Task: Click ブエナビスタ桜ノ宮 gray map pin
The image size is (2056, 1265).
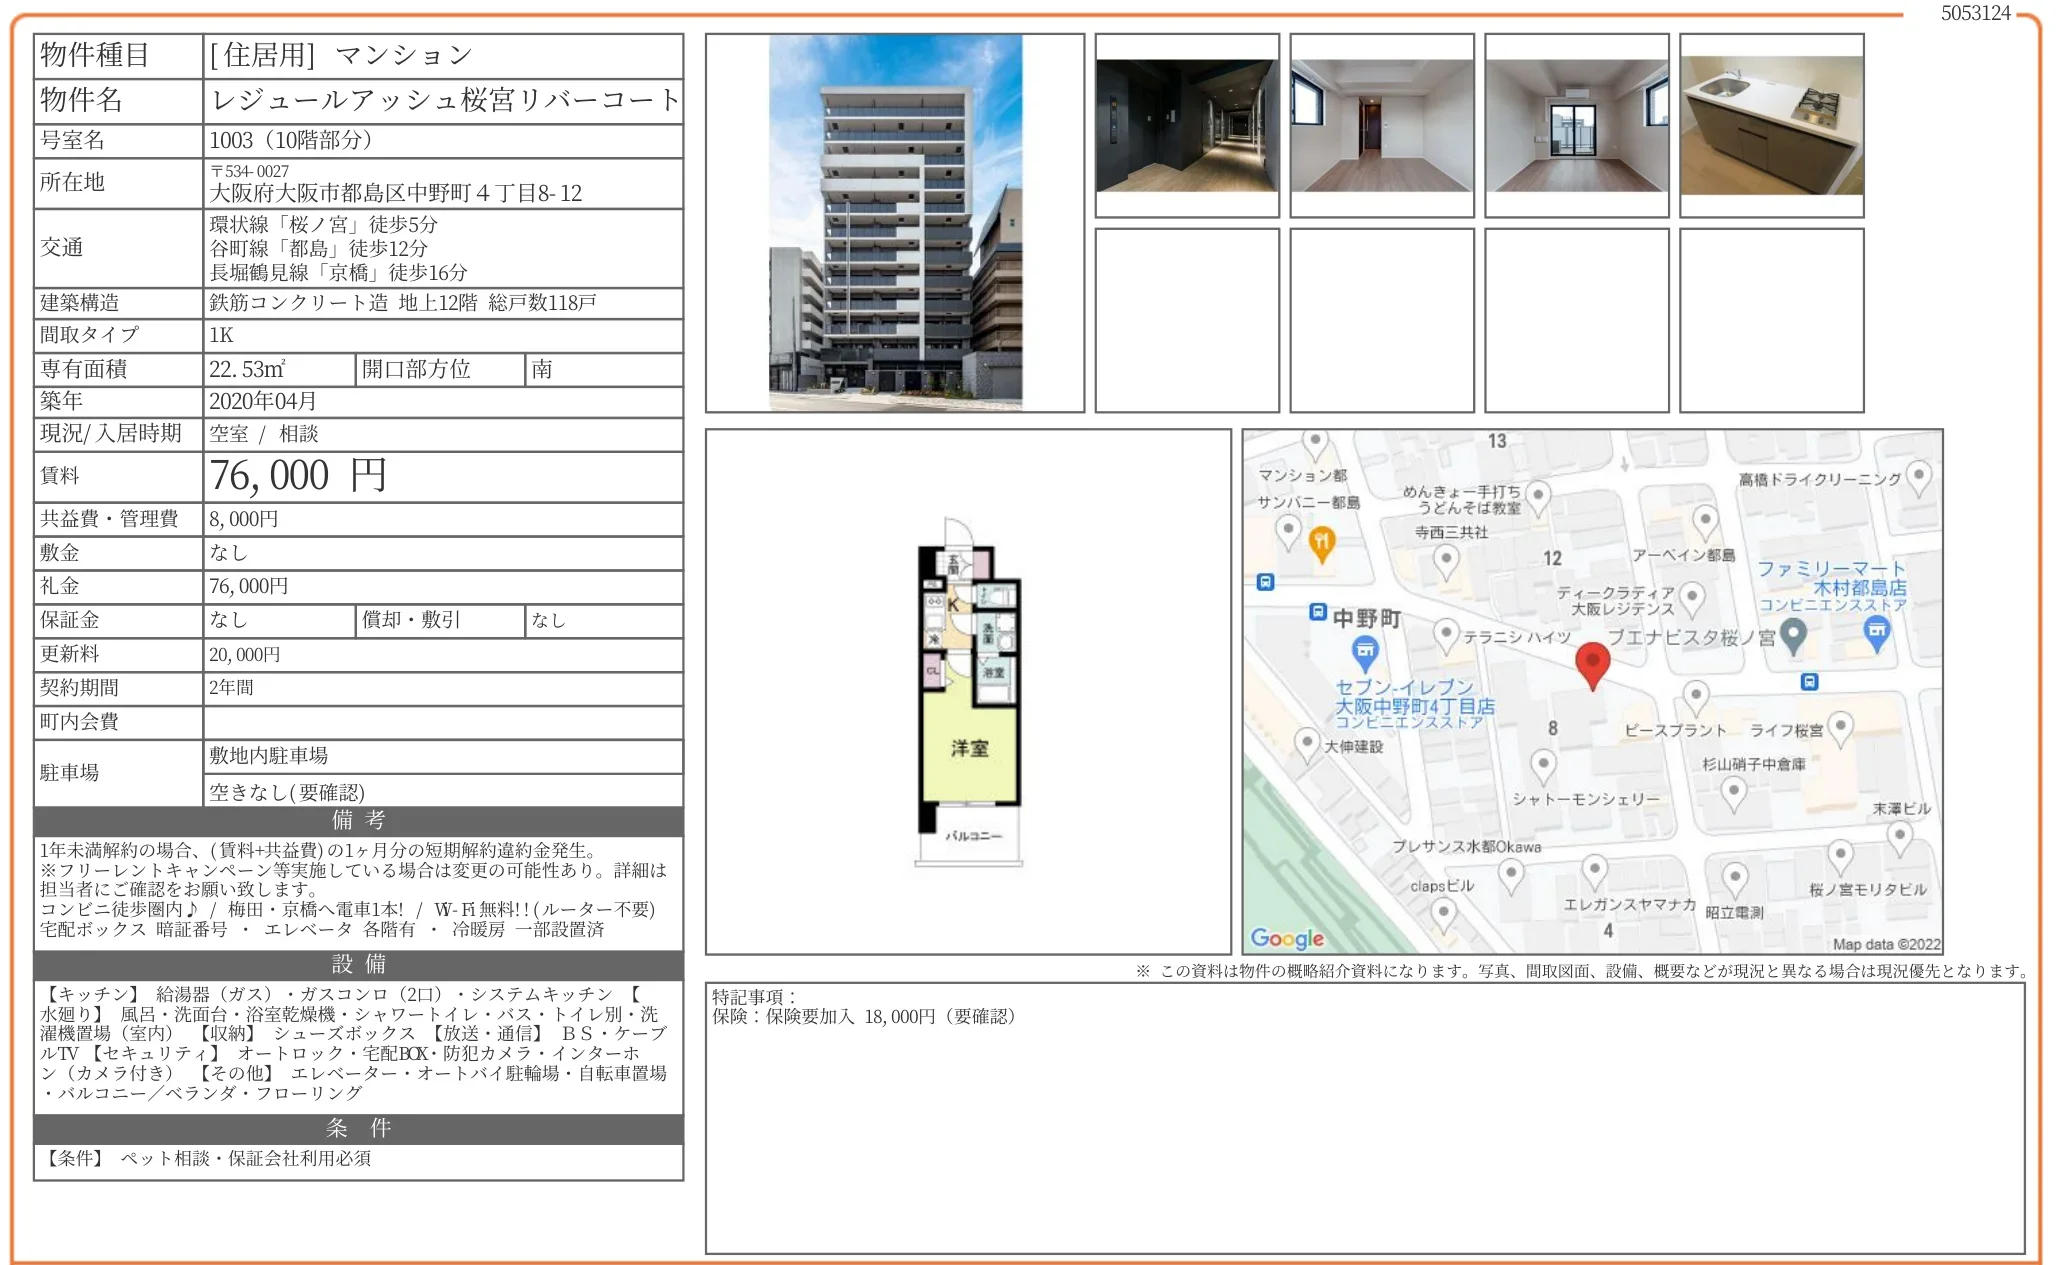Action: tap(1793, 634)
